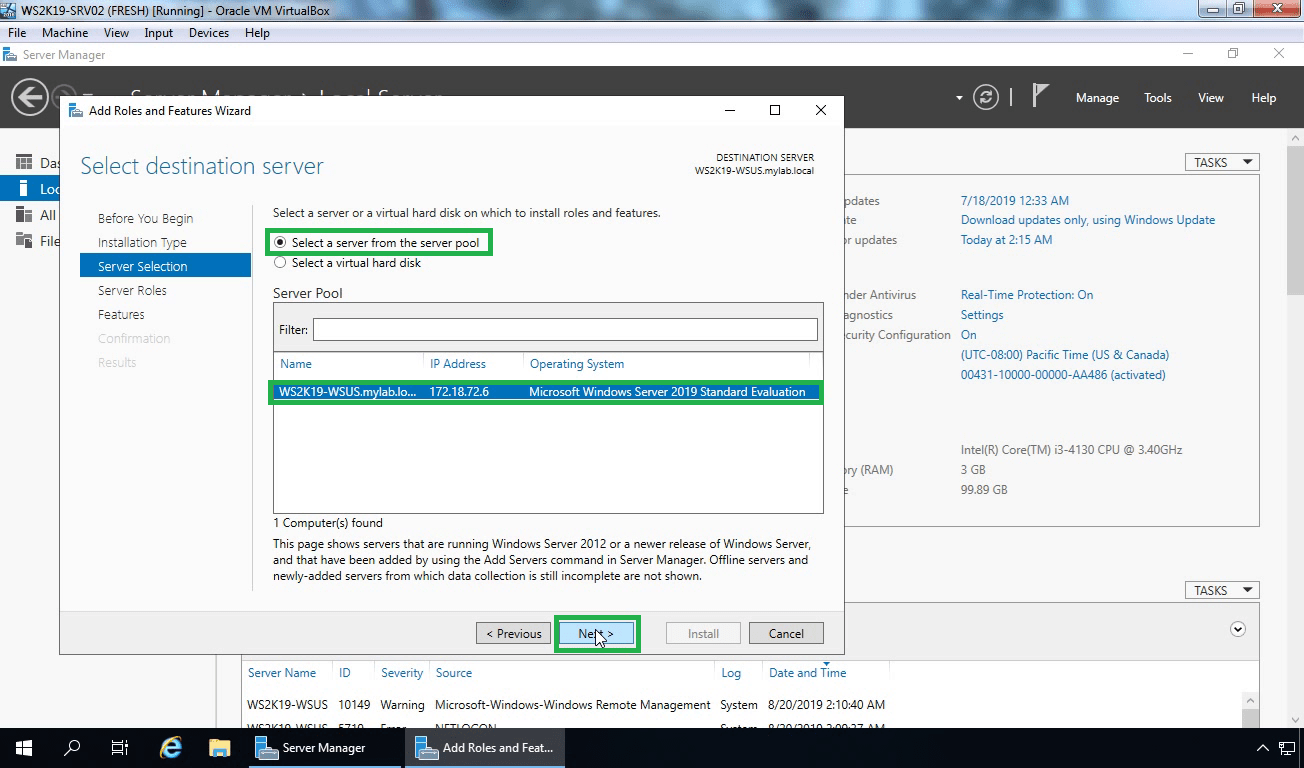Viewport: 1304px width, 768px height.
Task: Sort events by Severity column
Action: coord(402,673)
